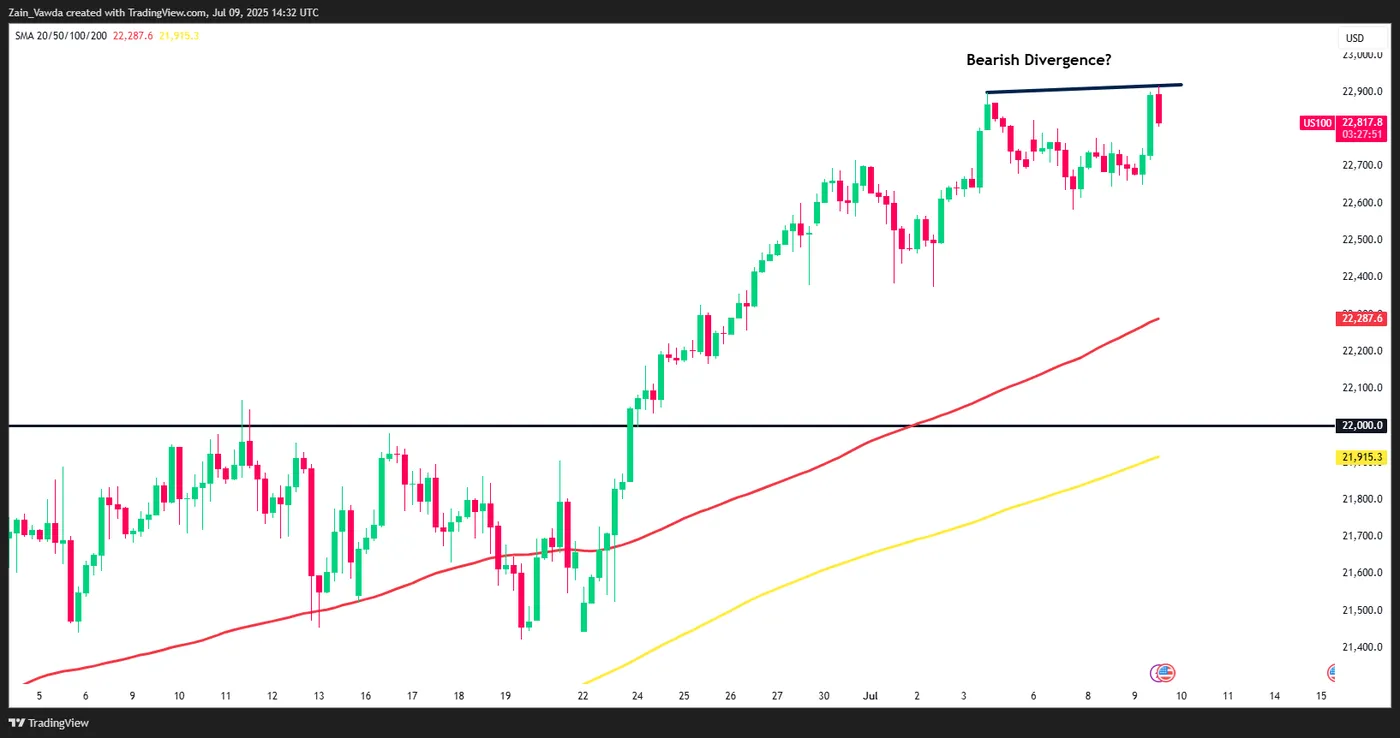Click the date label 27 on the time axis
Viewport: 1400px width, 738px height.
(x=778, y=695)
